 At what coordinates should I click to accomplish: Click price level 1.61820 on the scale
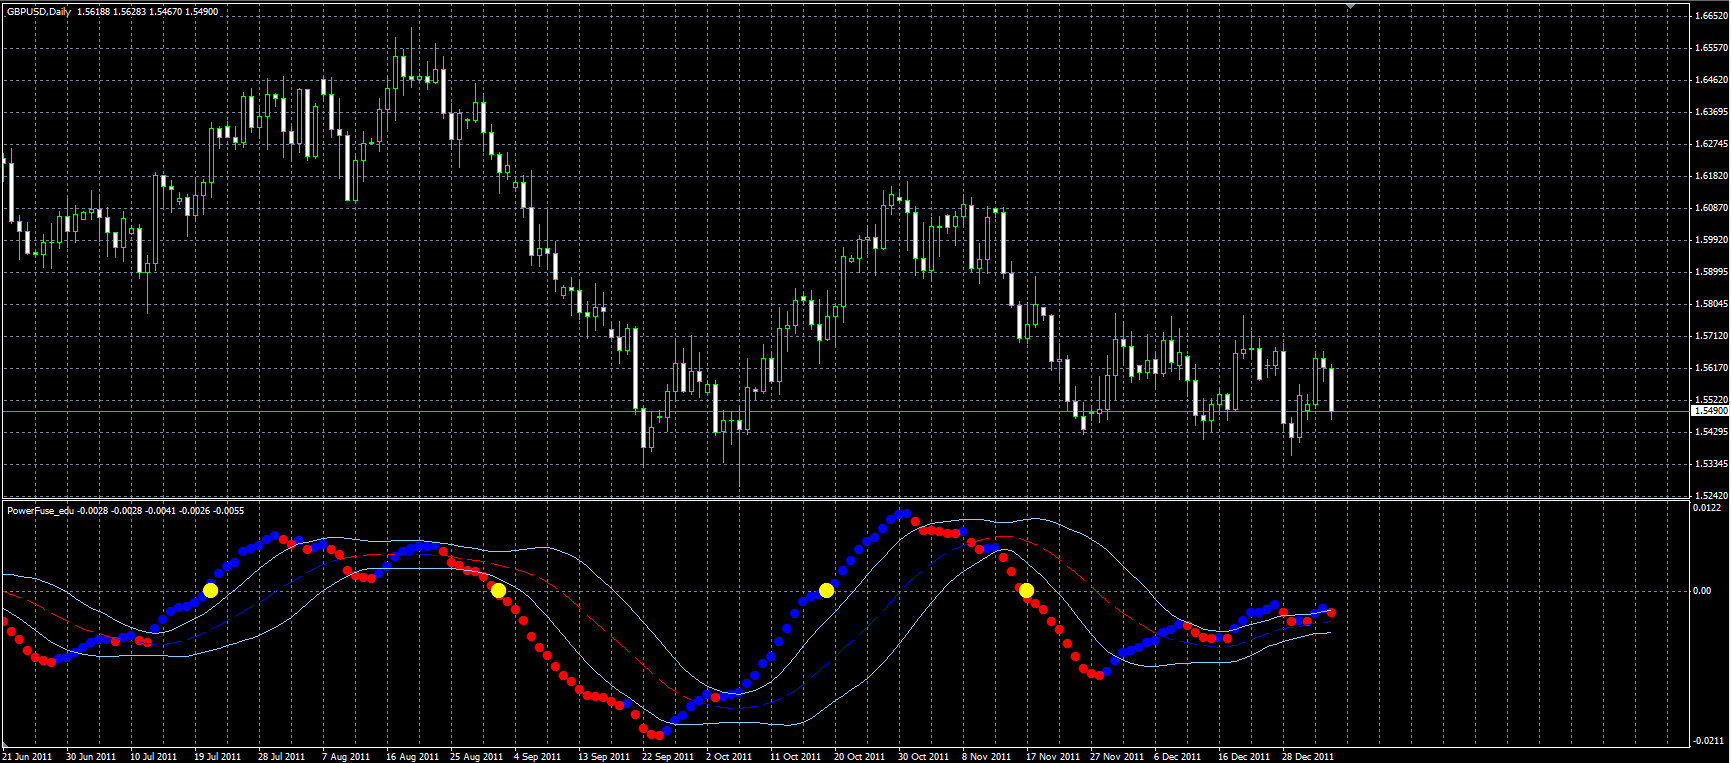(1712, 176)
